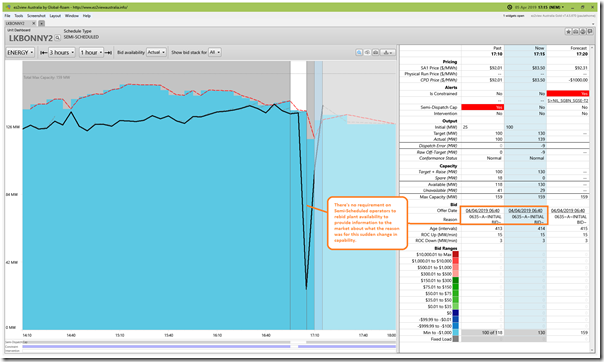Click the $150.01 to $300 green swatch
The image size is (604, 362).
coord(455,280)
